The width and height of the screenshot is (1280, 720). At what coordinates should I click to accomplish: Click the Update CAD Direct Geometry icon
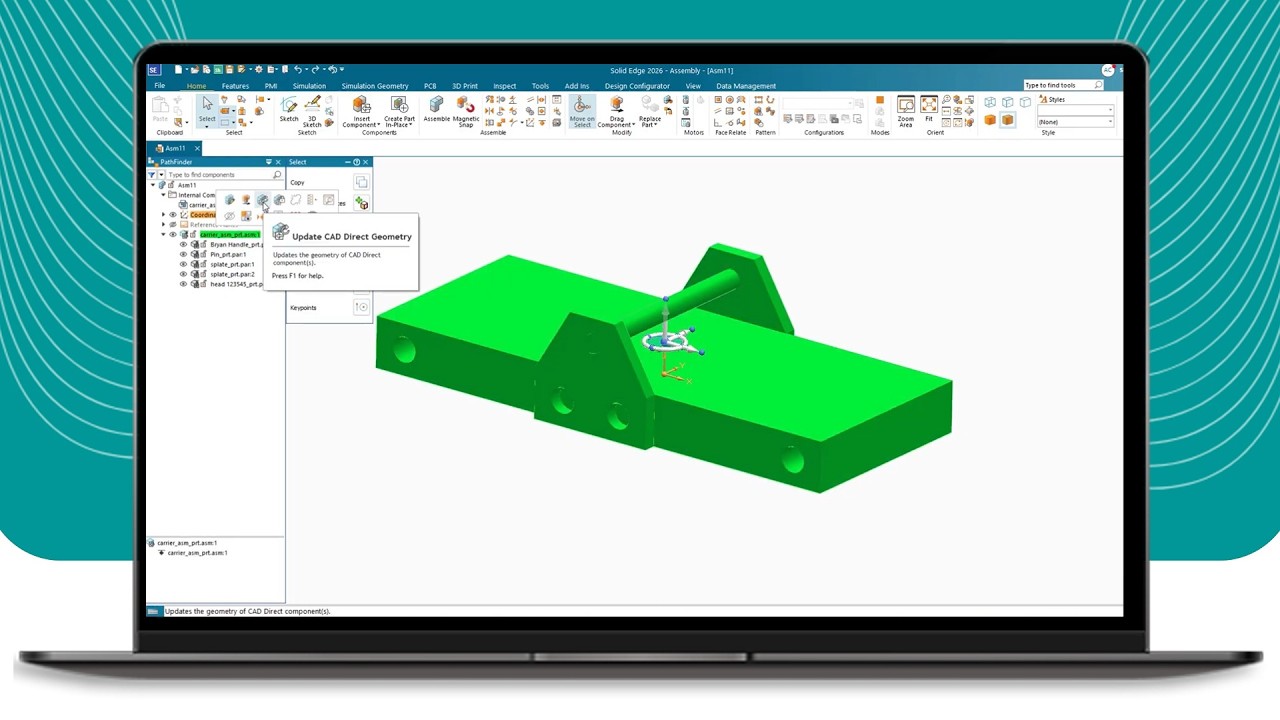(x=263, y=199)
